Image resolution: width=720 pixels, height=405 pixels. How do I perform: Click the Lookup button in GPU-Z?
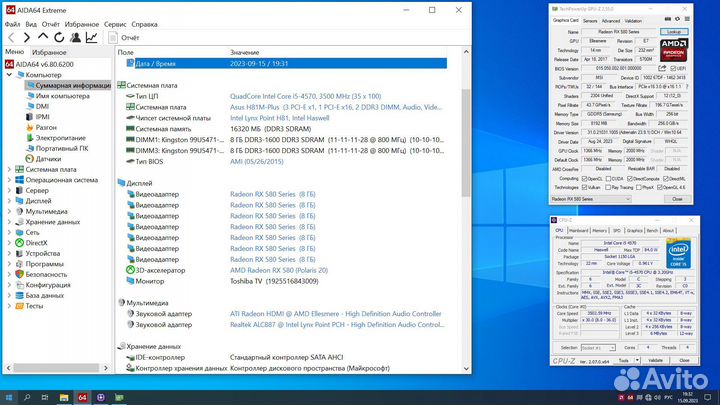[674, 32]
